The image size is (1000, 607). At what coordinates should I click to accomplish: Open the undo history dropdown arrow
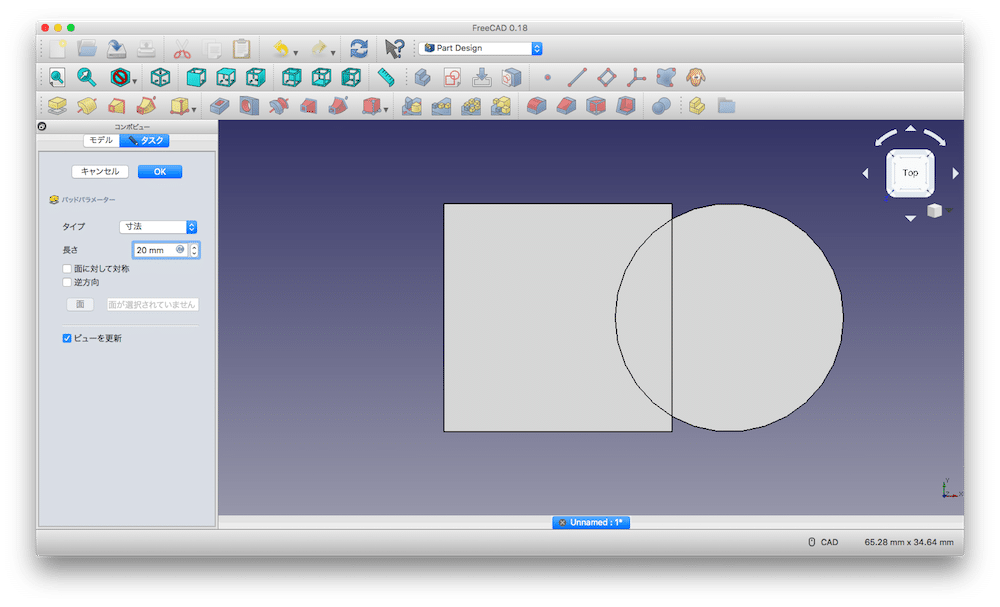pyautogui.click(x=296, y=51)
